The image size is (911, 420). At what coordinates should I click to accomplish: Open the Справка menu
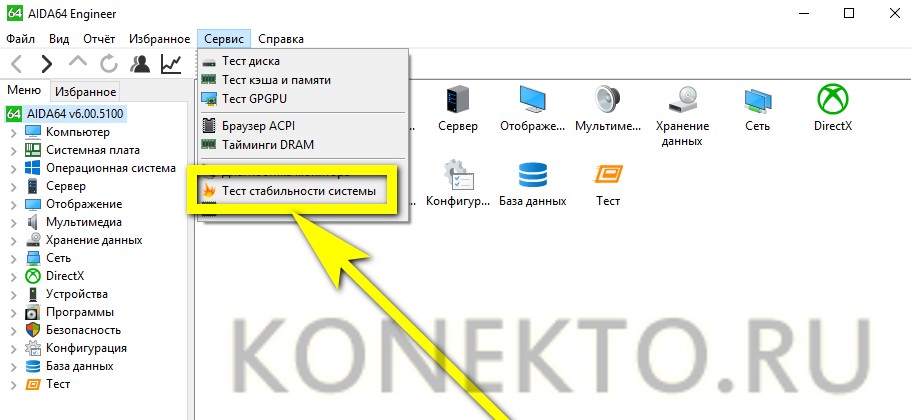tap(281, 39)
